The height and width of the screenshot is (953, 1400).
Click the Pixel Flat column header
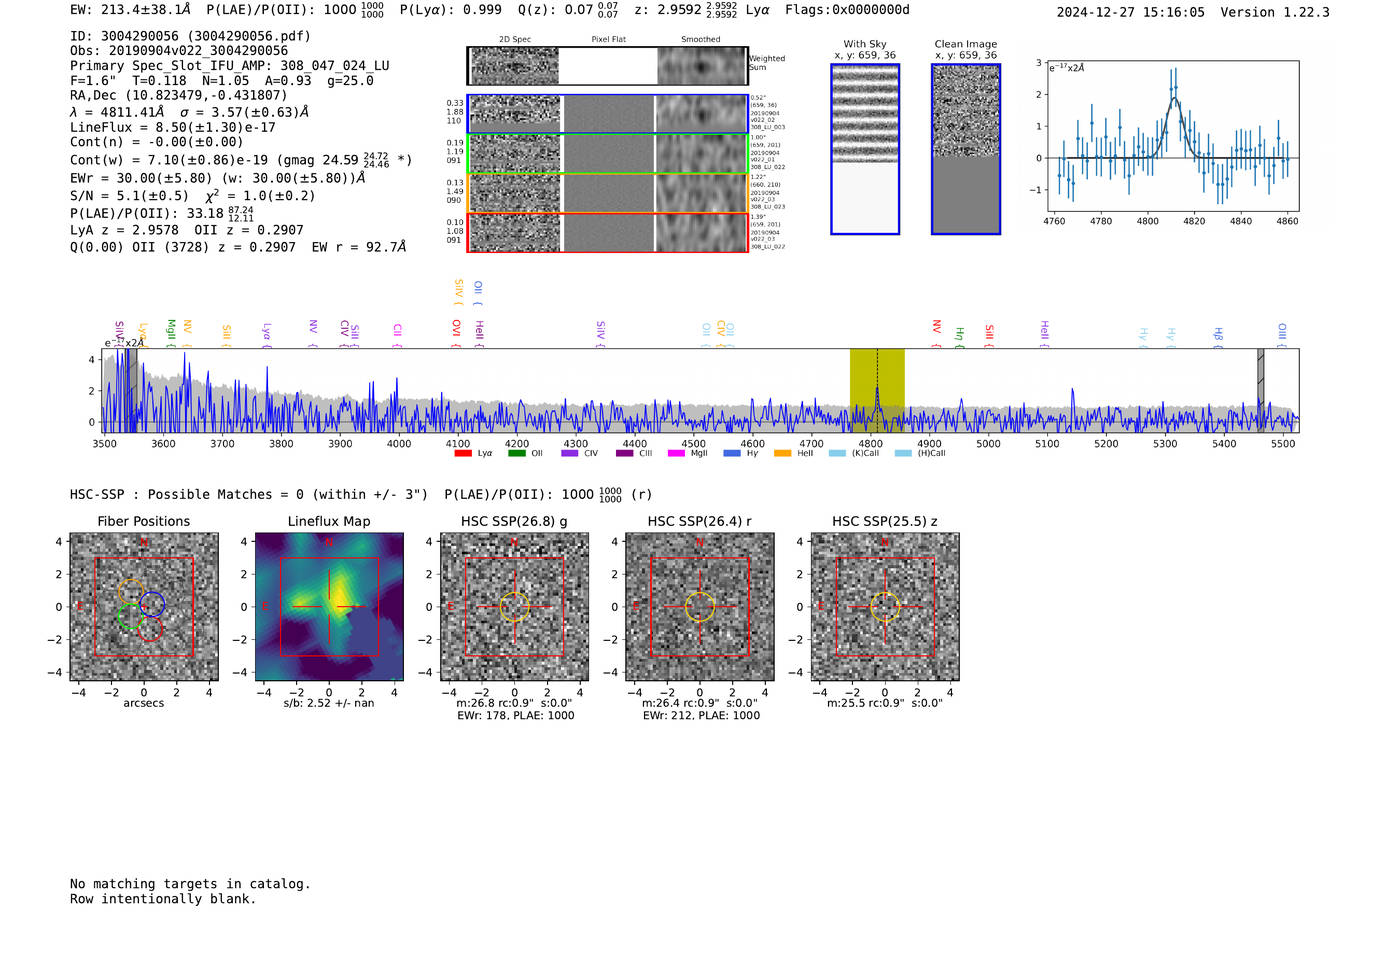608,40
